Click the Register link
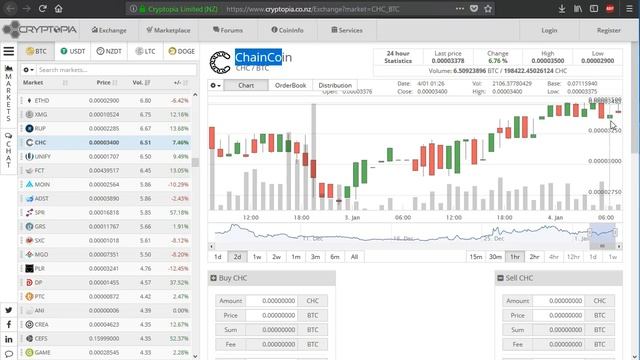This screenshot has width=640, height=360. (x=608, y=30)
